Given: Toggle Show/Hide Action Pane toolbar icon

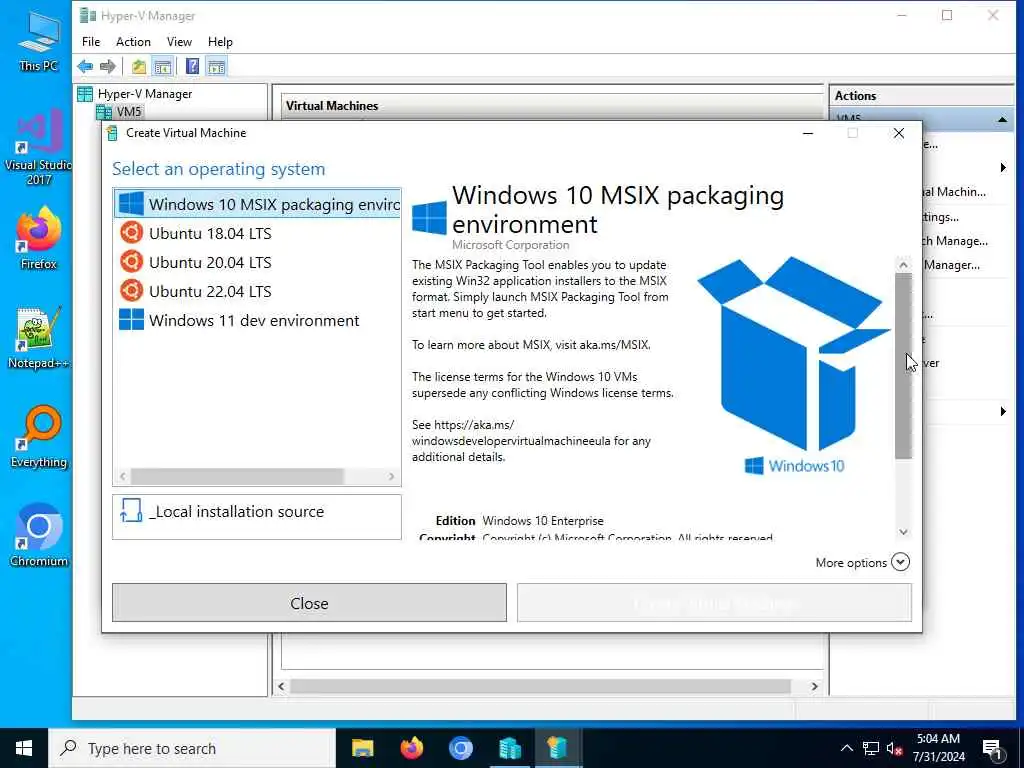Looking at the screenshot, I should [x=216, y=67].
